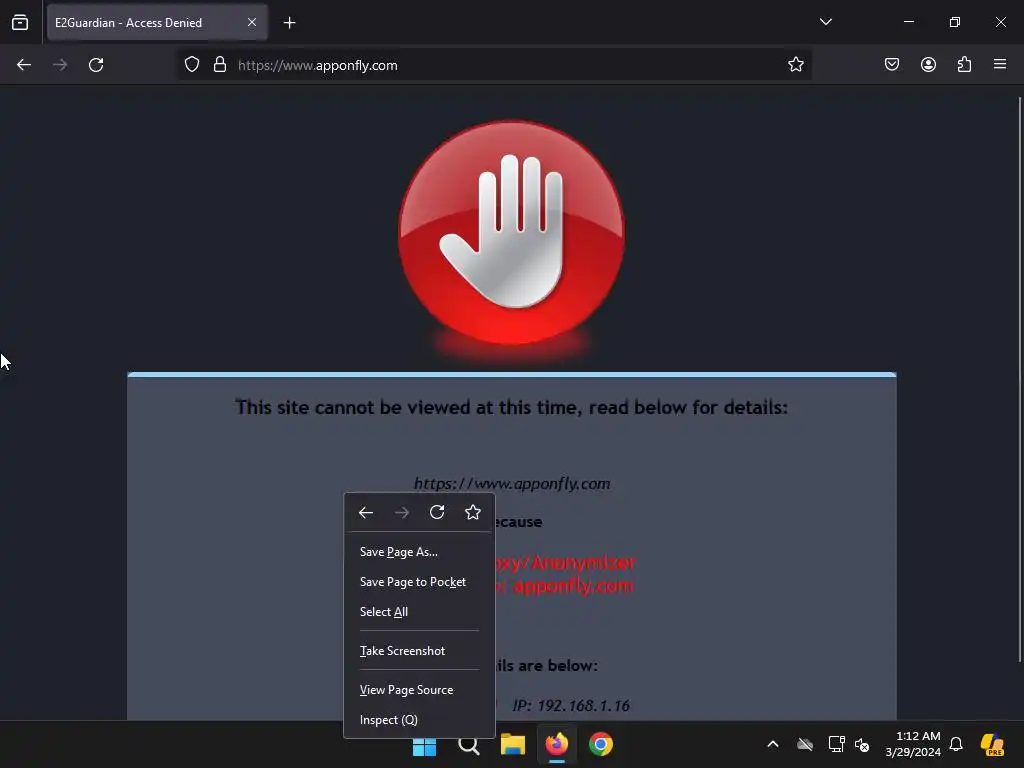Choose Select All in context menu
This screenshot has width=1024, height=768.
[419, 612]
